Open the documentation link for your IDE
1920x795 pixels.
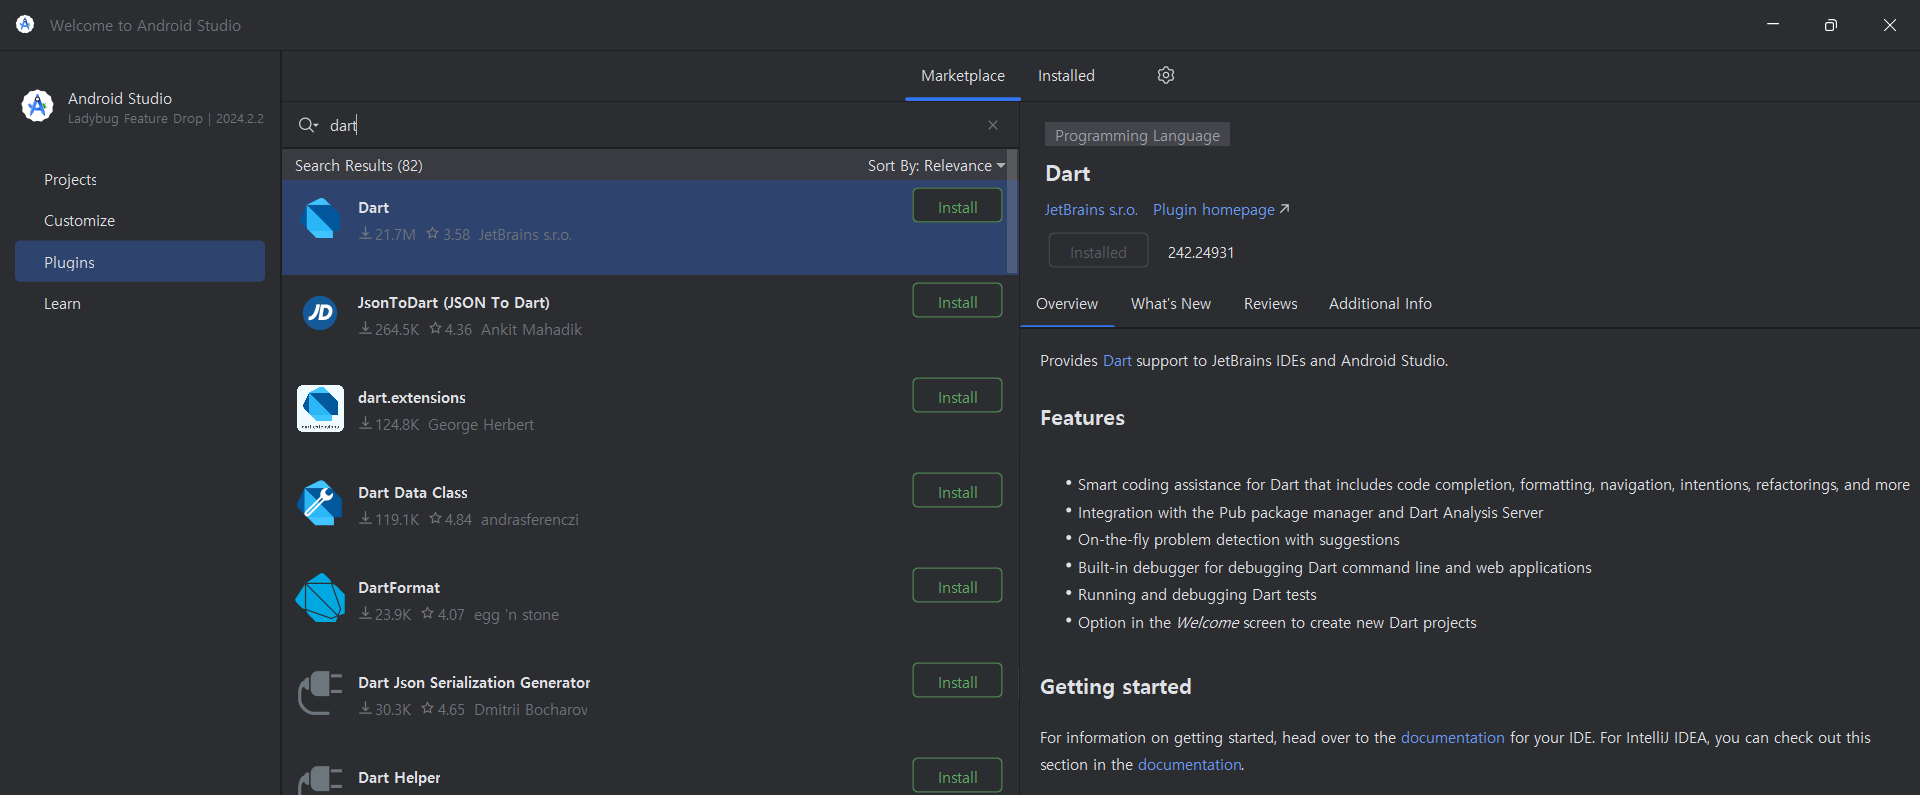pos(1452,738)
